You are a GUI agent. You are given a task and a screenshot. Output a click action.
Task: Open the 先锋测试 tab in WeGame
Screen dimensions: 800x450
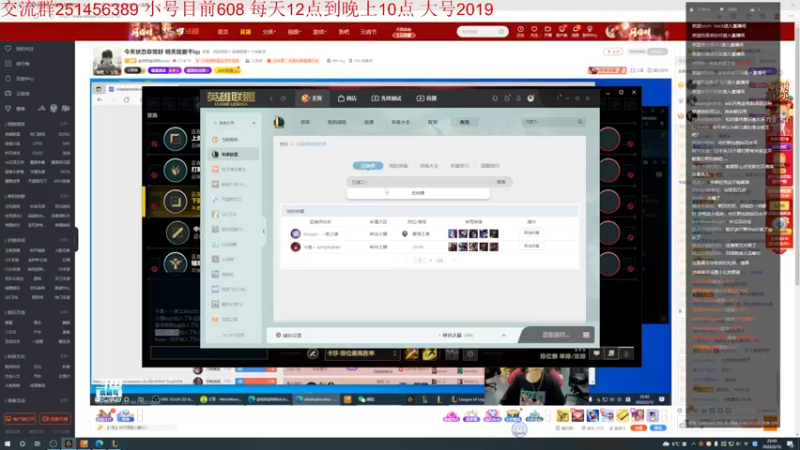tap(386, 98)
